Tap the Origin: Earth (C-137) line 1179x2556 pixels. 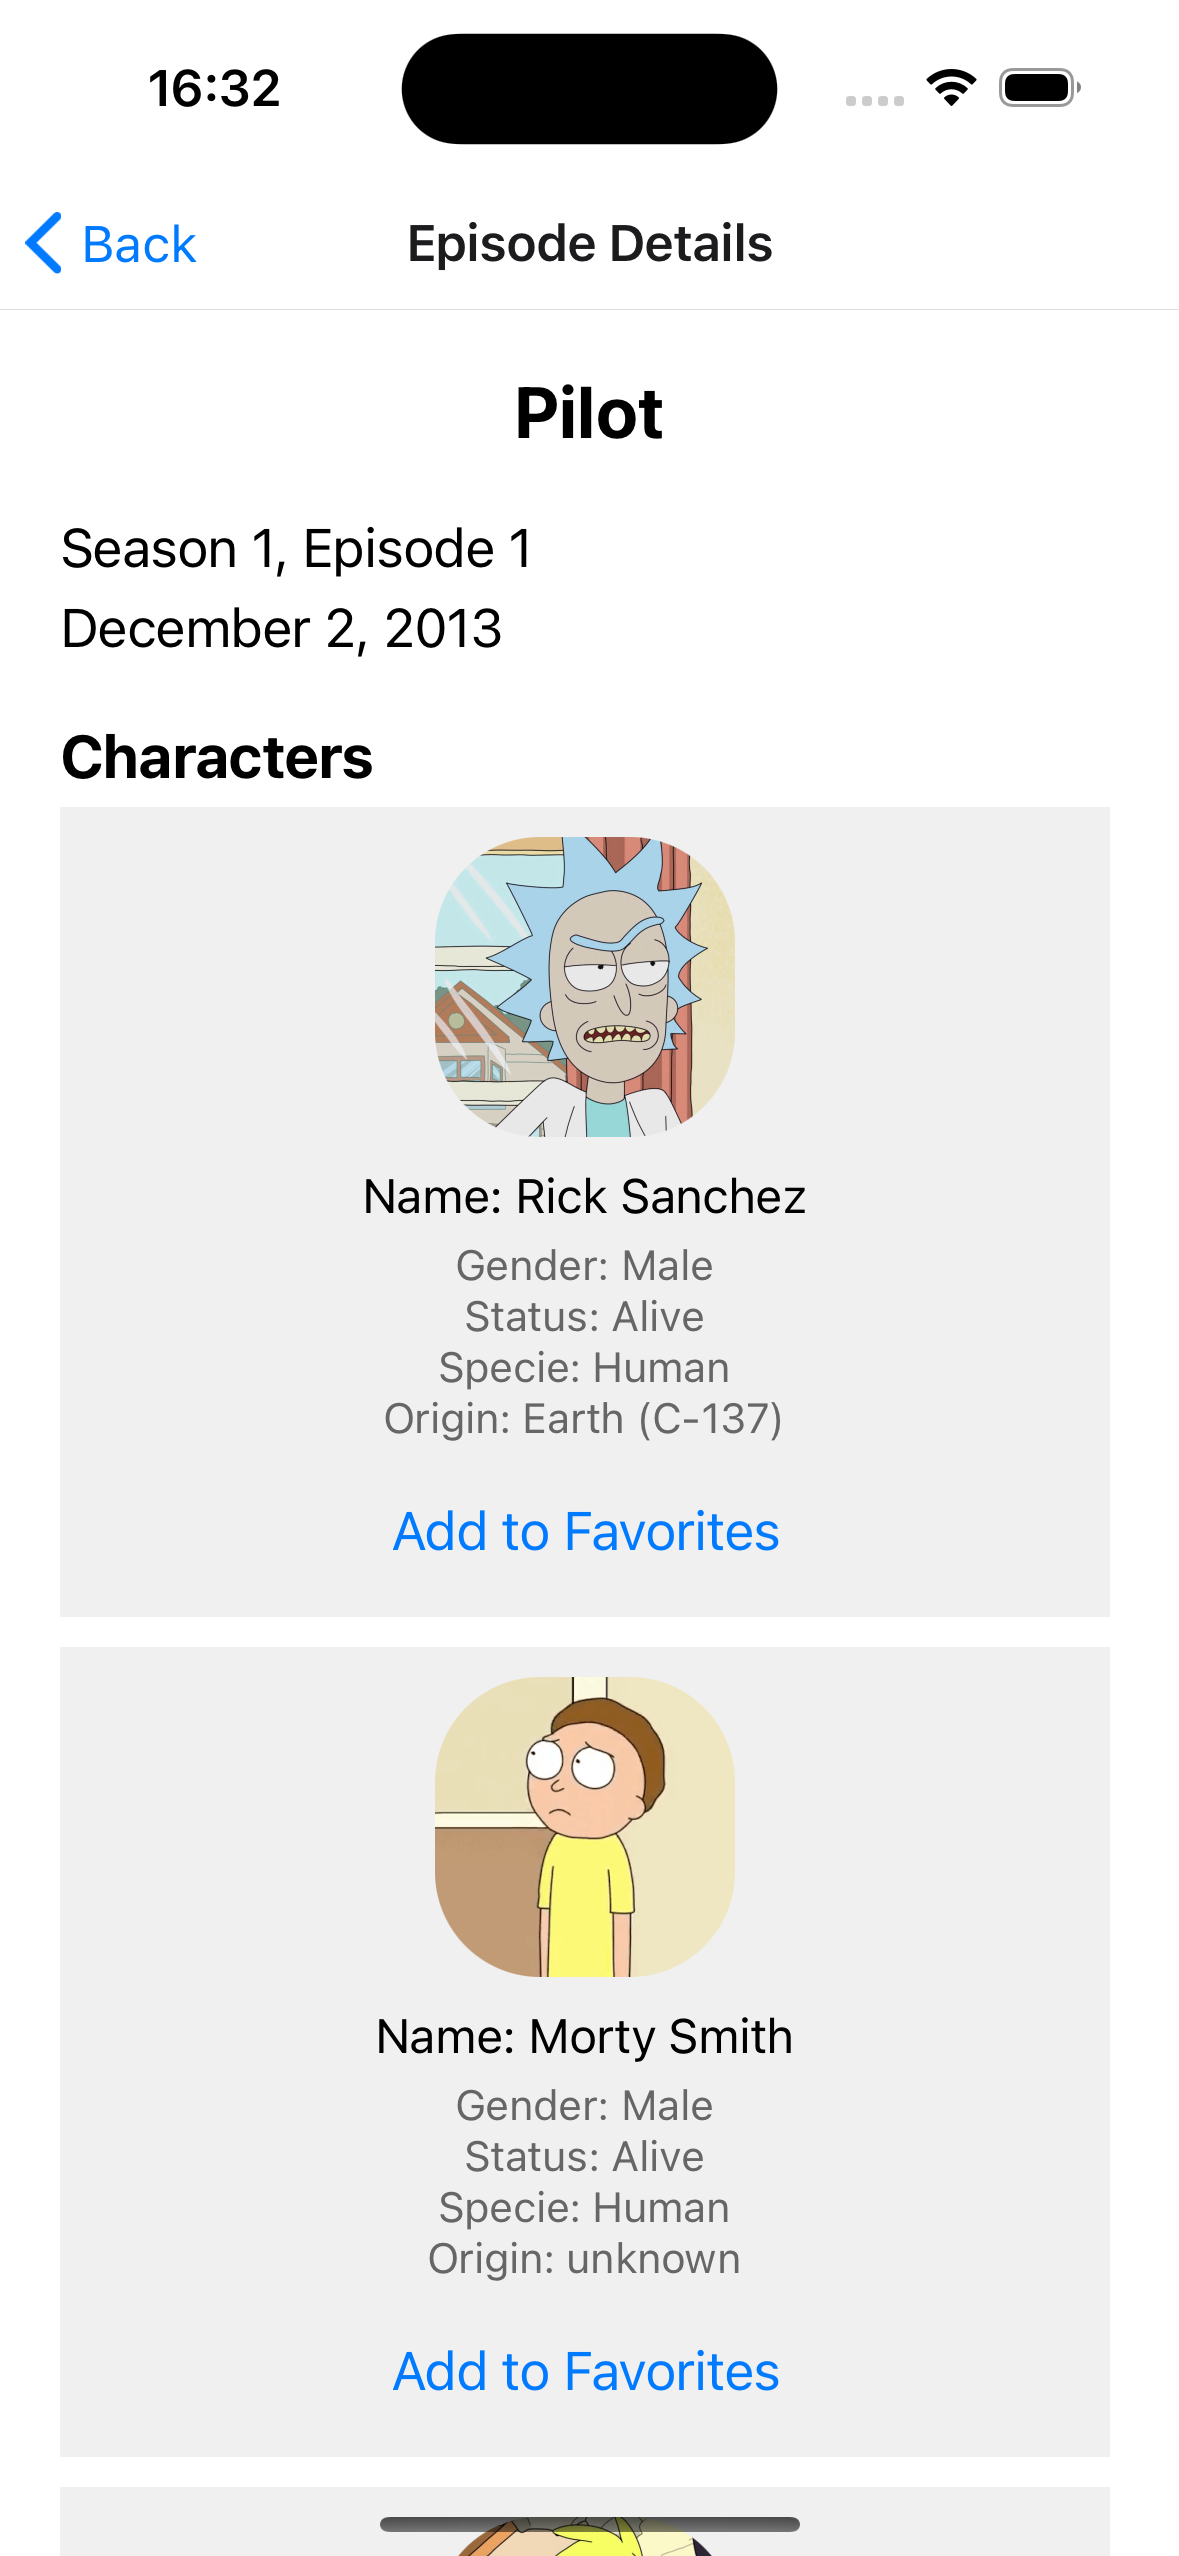585,1418
